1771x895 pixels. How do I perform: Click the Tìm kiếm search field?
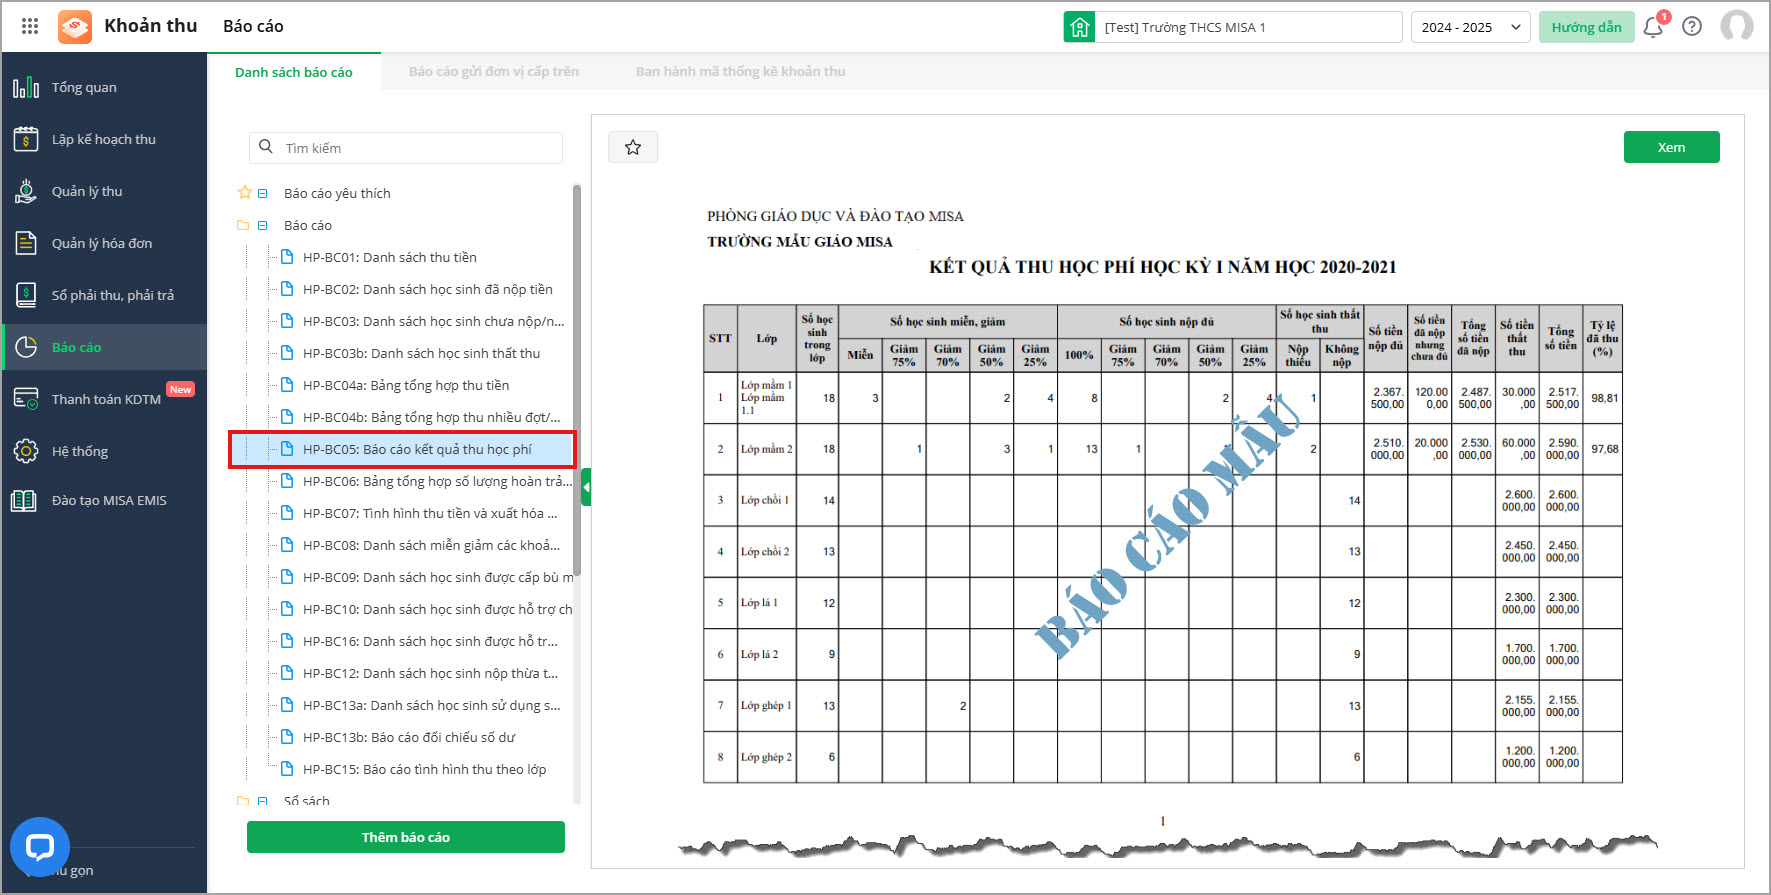click(x=406, y=147)
